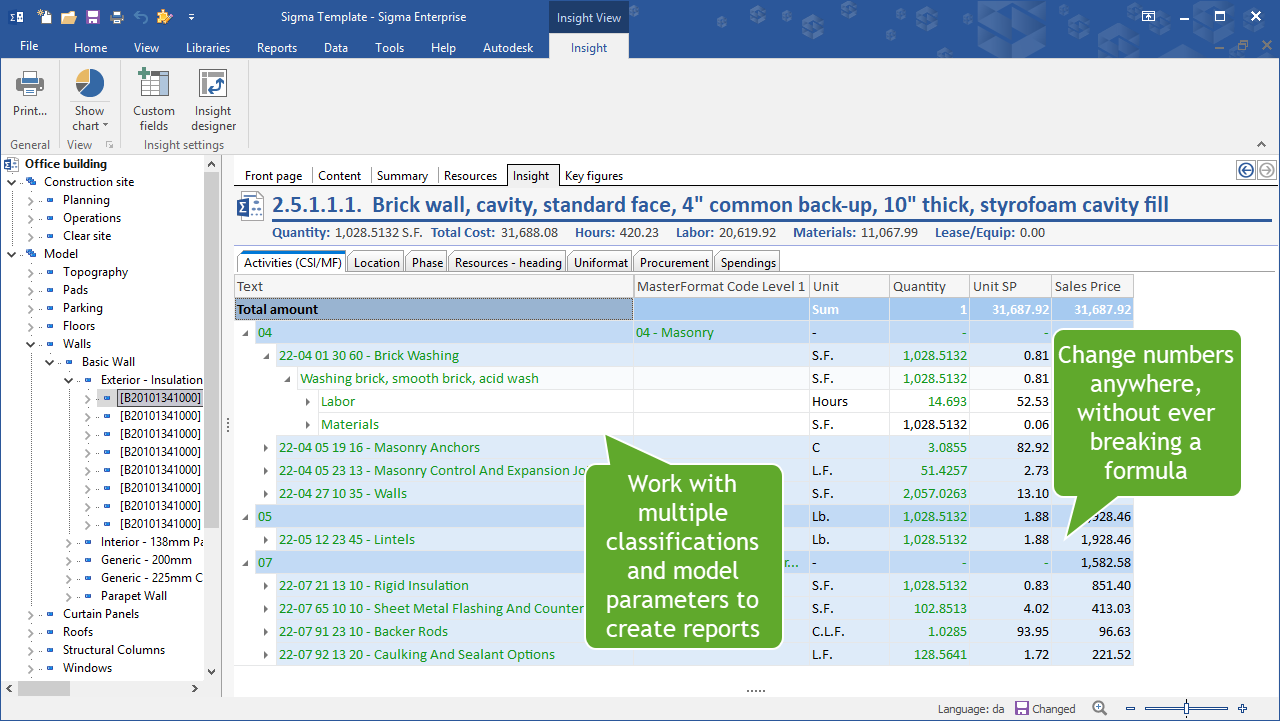This screenshot has height=721, width=1280.
Task: Click the zoom in plus button
Action: click(x=1242, y=708)
